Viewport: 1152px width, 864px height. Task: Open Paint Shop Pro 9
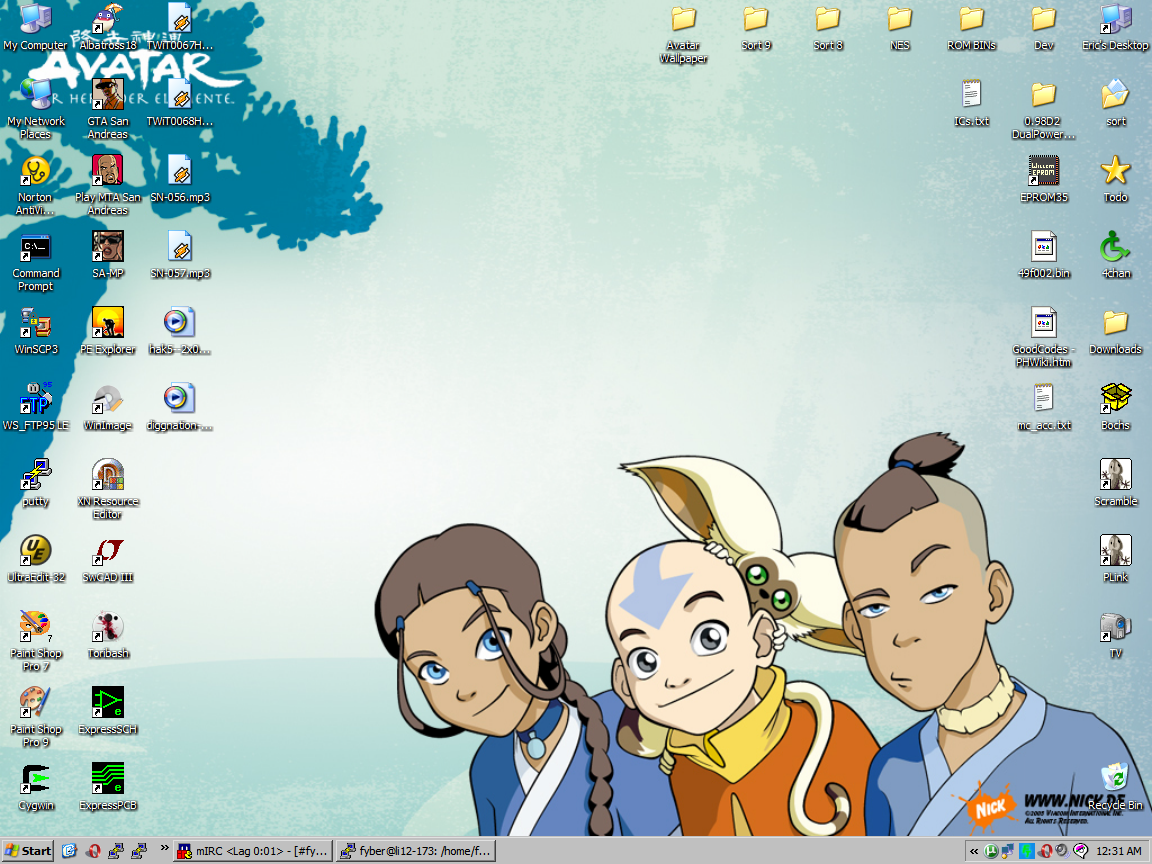(x=35, y=717)
